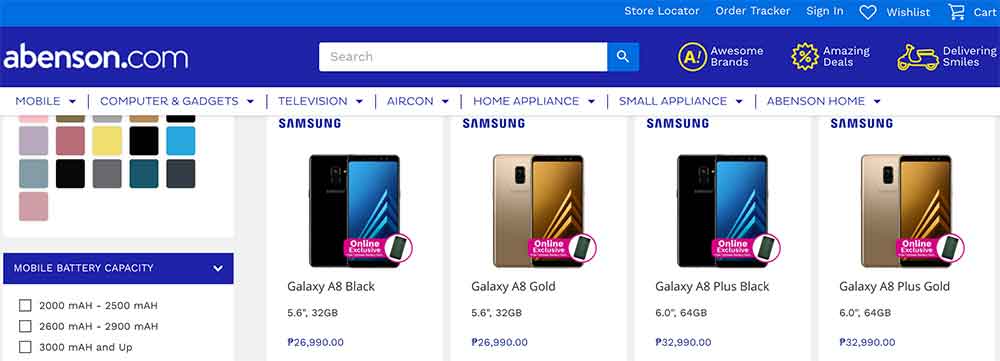
Task: Open the Wishlist heart icon
Action: tap(868, 12)
